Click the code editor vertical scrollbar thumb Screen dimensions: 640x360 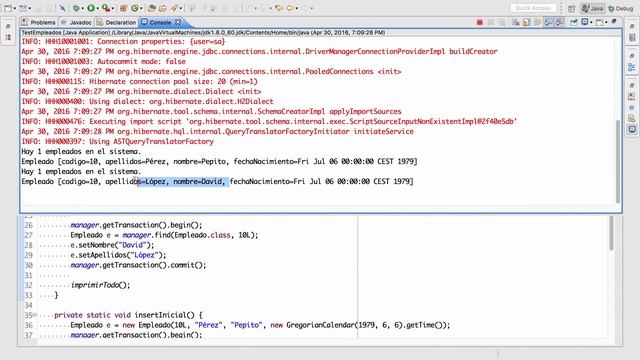[x=611, y=233]
